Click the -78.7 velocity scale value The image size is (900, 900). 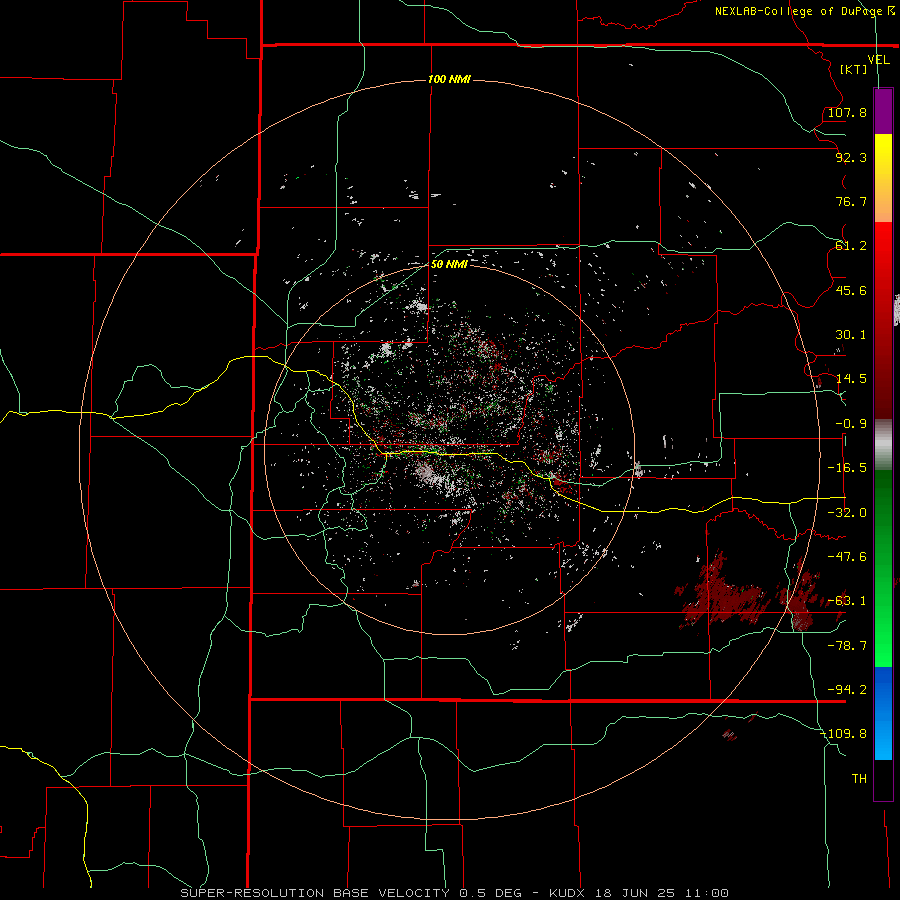(847, 646)
